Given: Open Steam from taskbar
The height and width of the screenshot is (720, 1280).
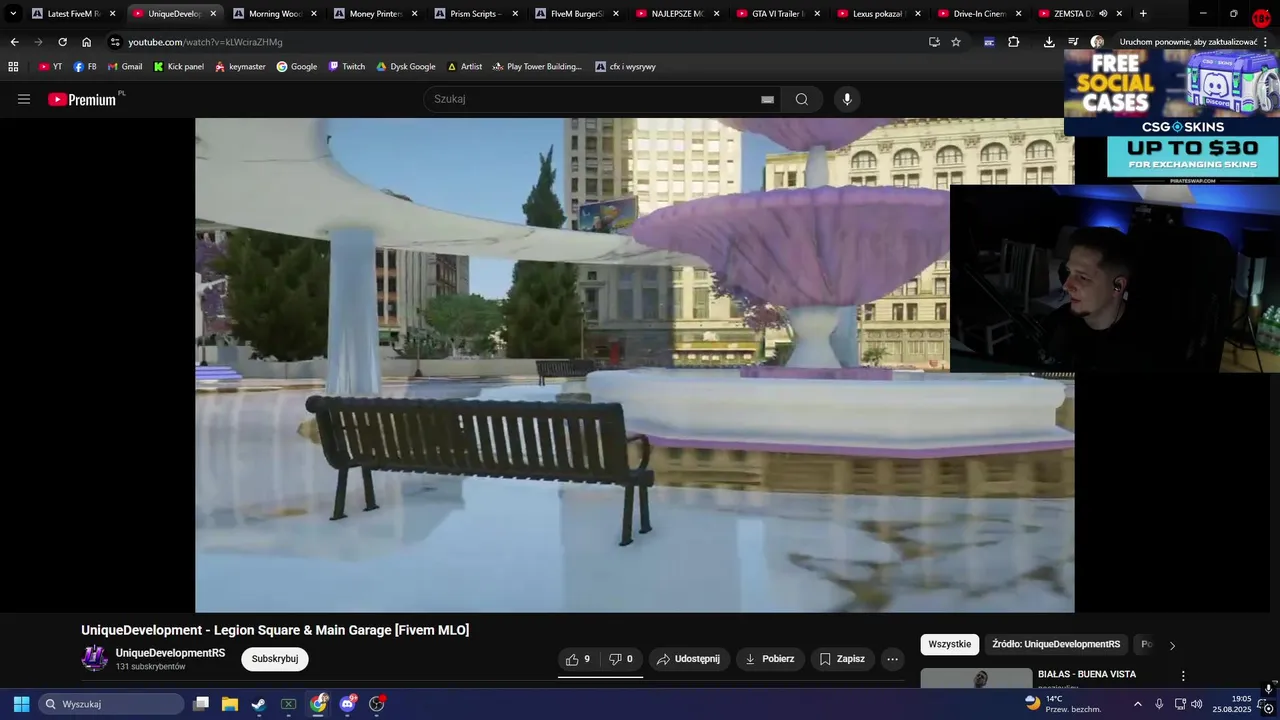Looking at the screenshot, I should 259,704.
